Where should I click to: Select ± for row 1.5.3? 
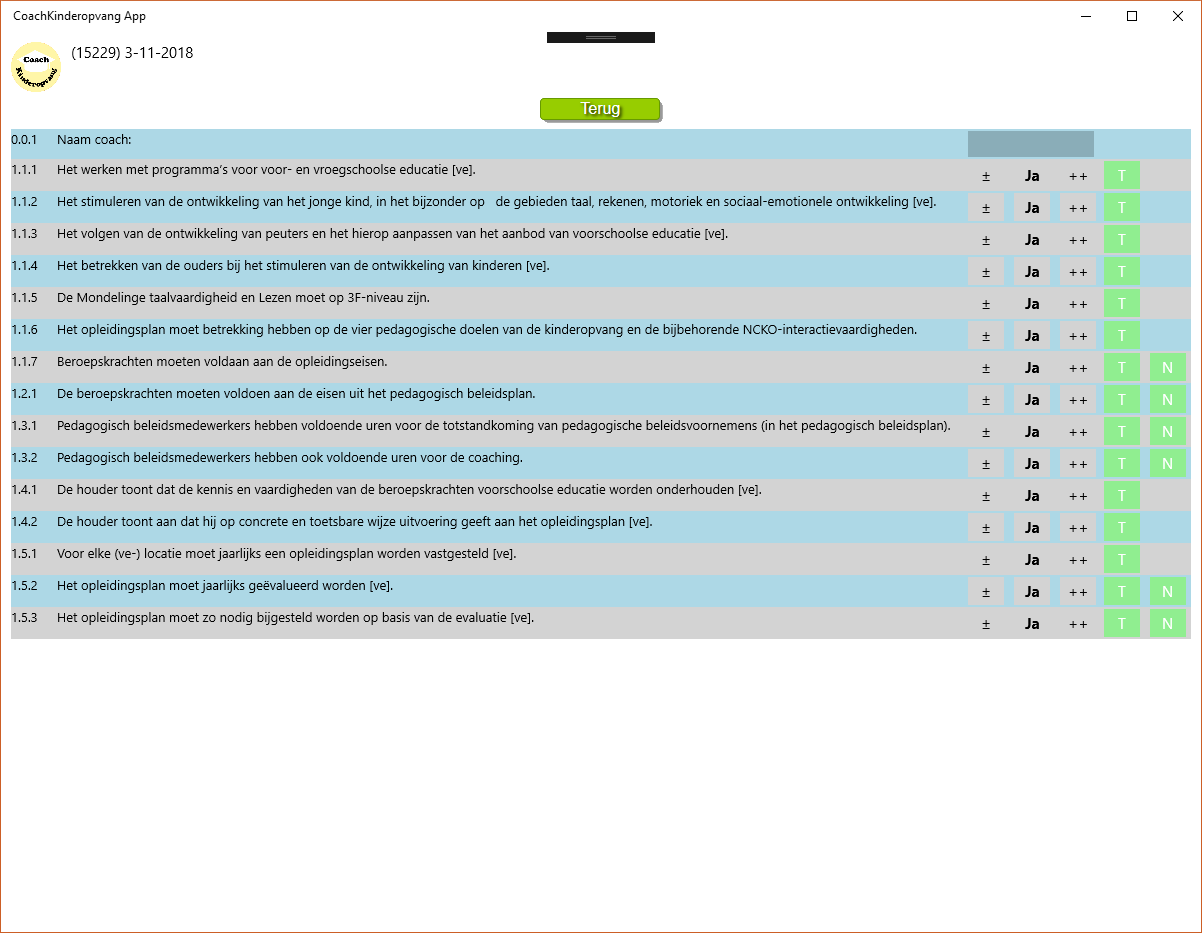986,624
